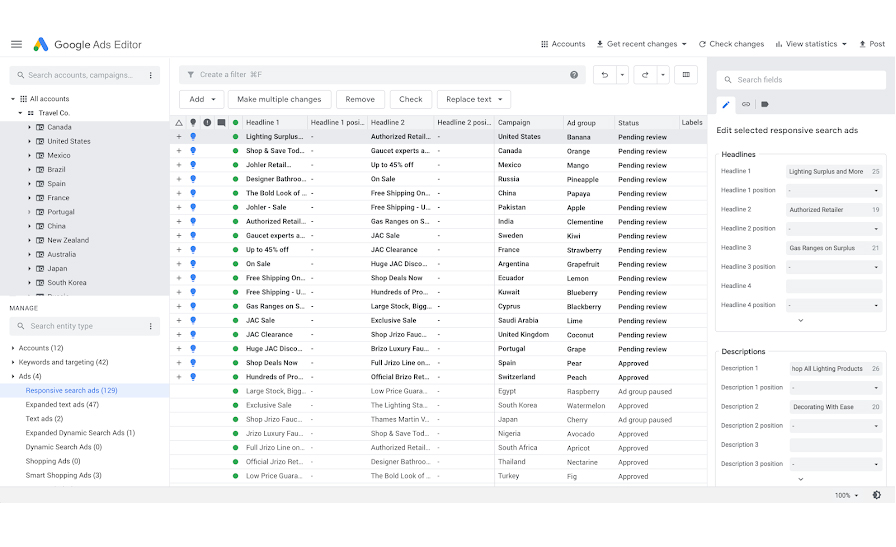Viewport: 896px width, 547px height.
Task: Open Get recent changes dropdown
Action: (x=641, y=44)
